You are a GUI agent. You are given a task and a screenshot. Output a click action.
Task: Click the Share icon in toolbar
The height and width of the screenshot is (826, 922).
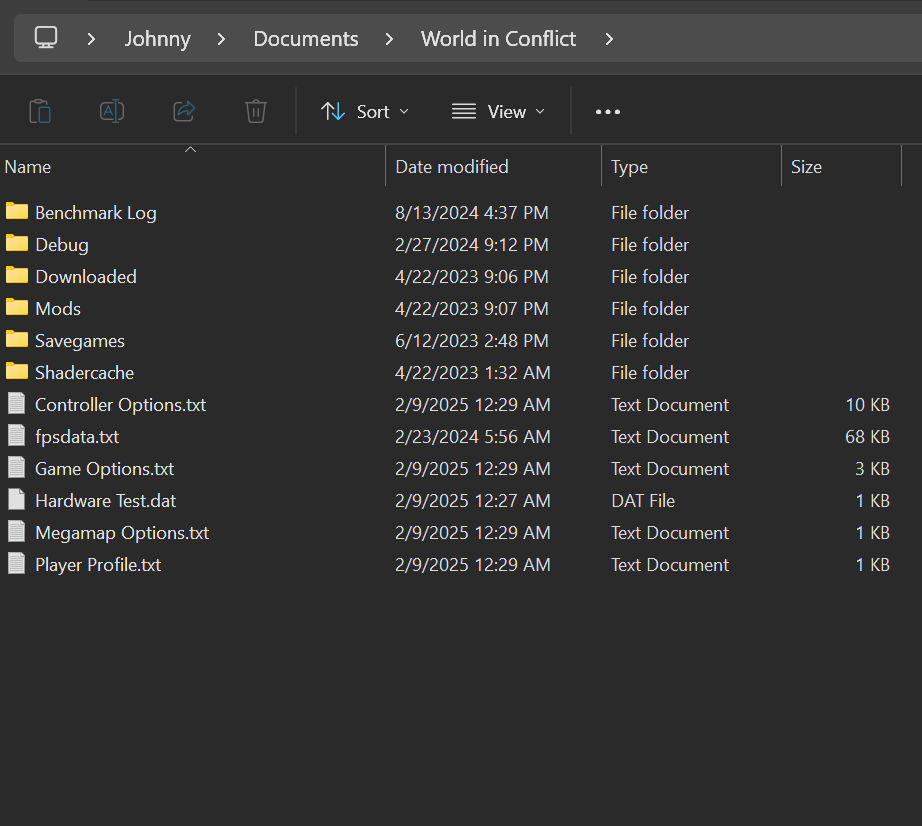[184, 111]
